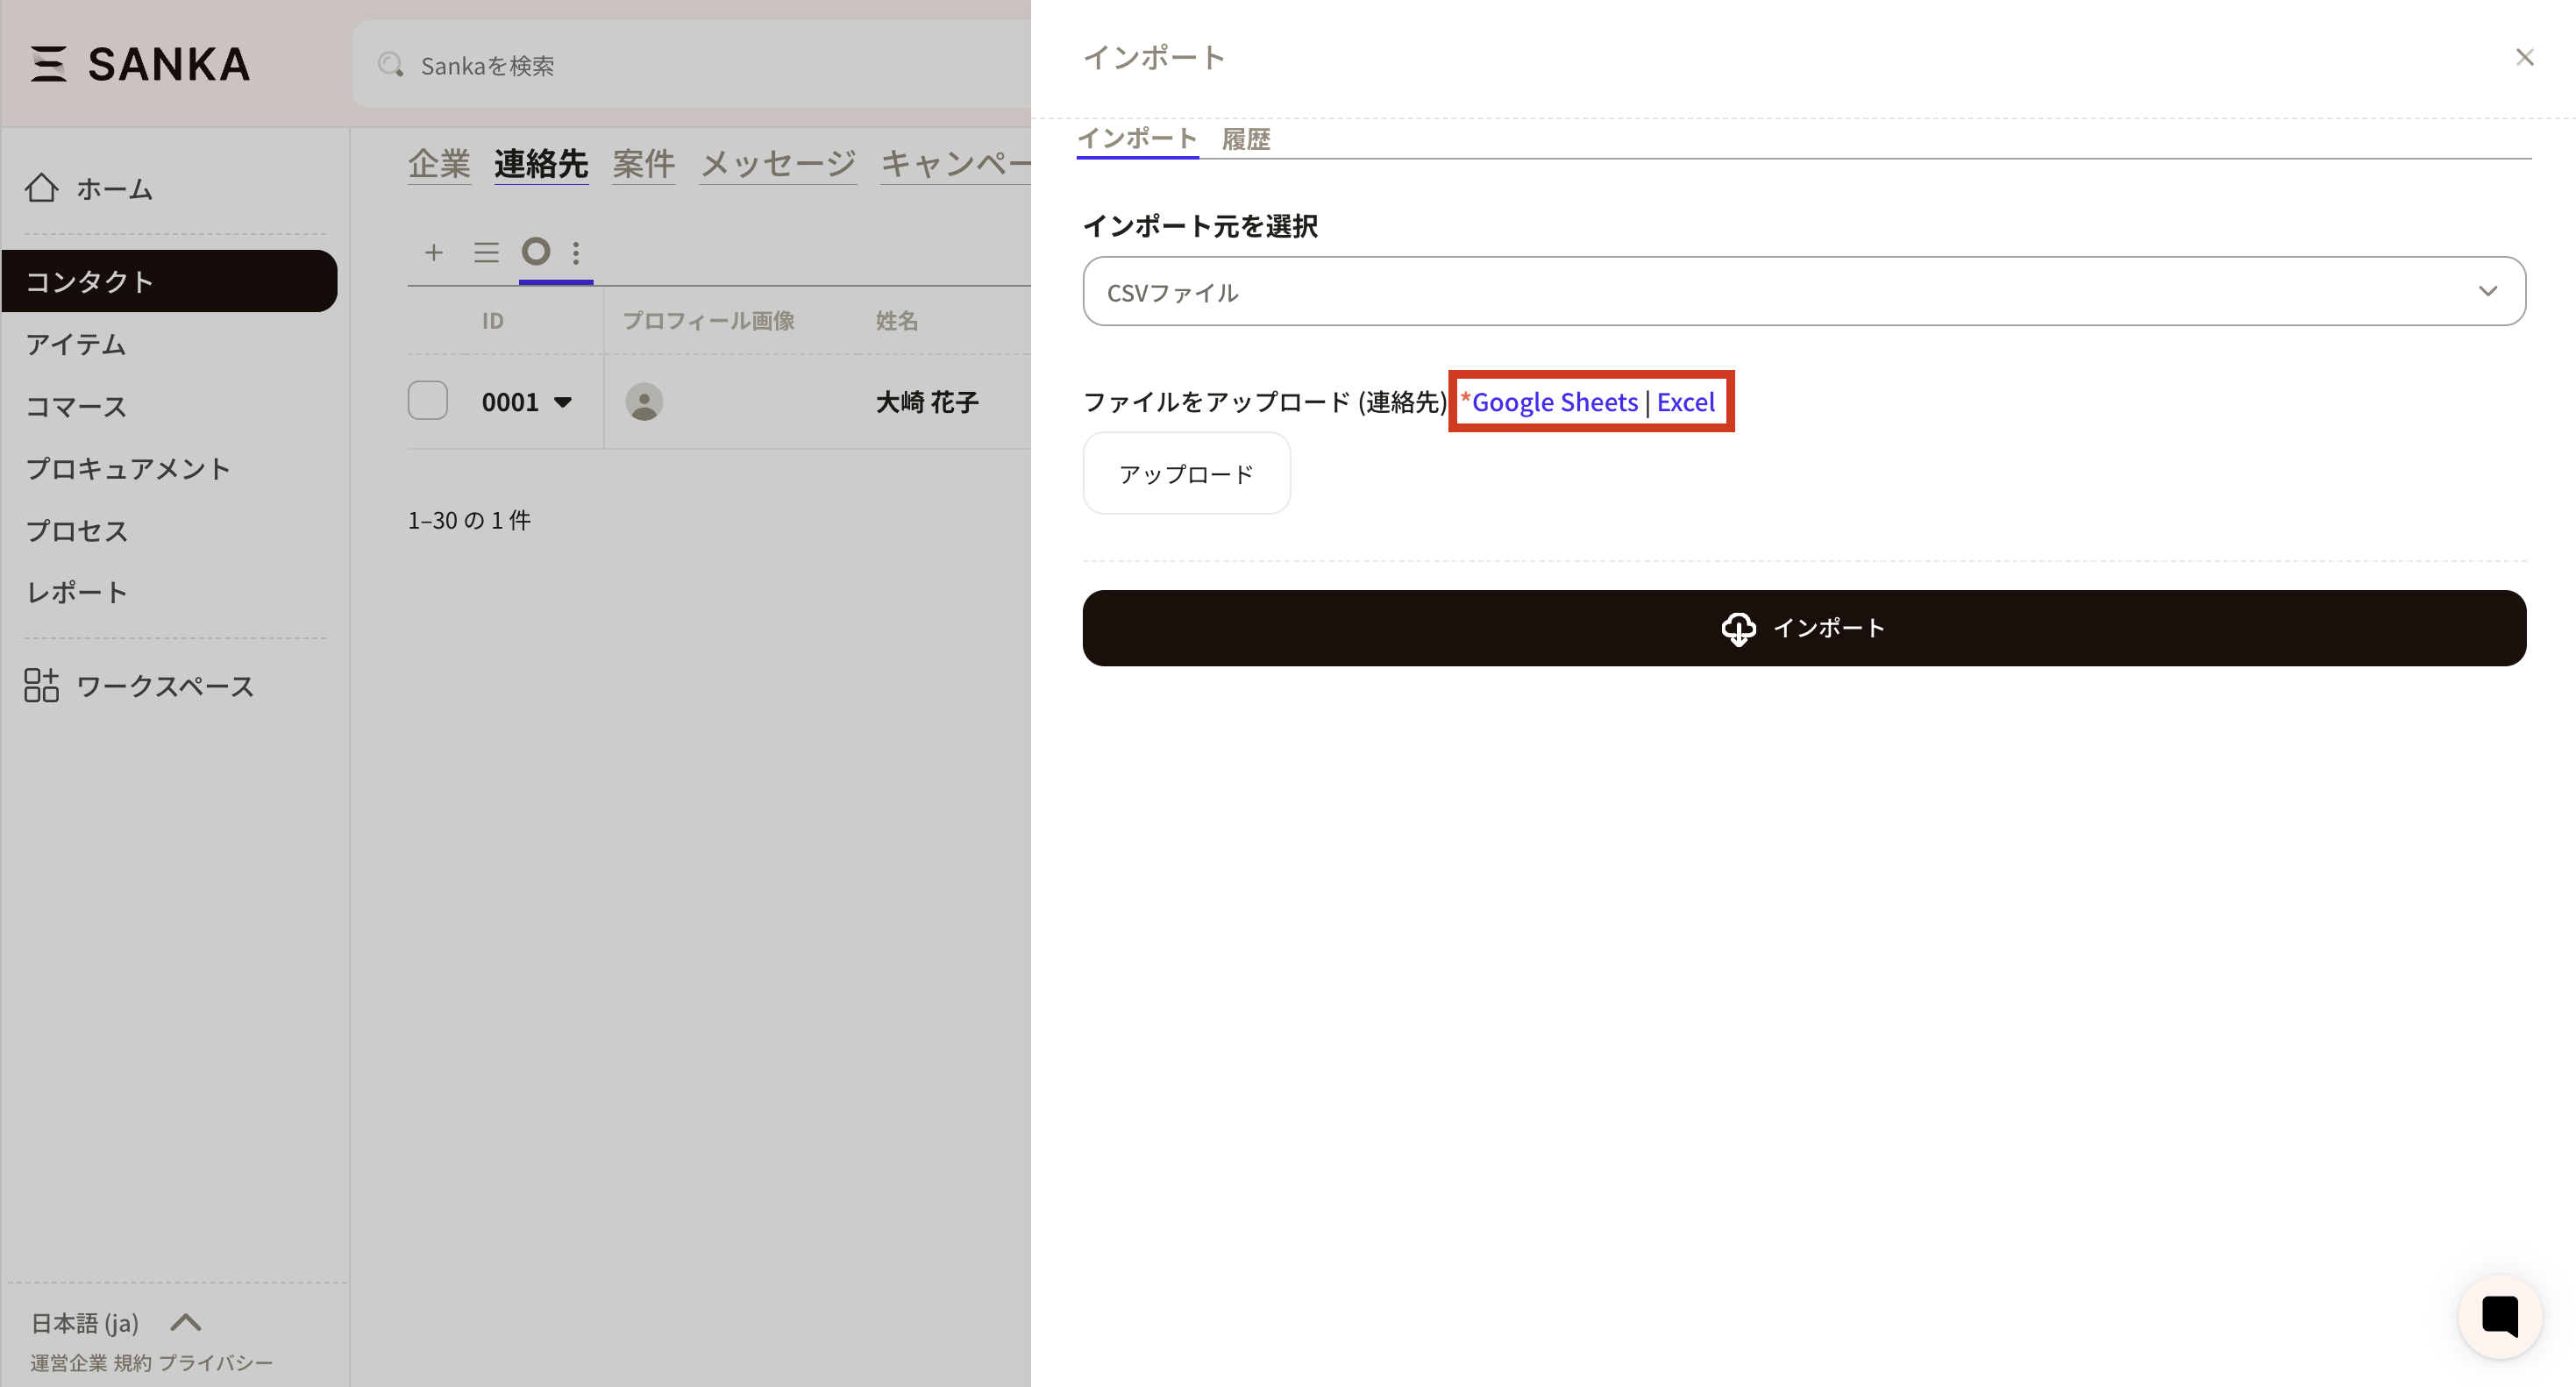Open the arrow dropdown next to ID 0001
Viewport: 2576px width, 1387px height.
pos(563,402)
